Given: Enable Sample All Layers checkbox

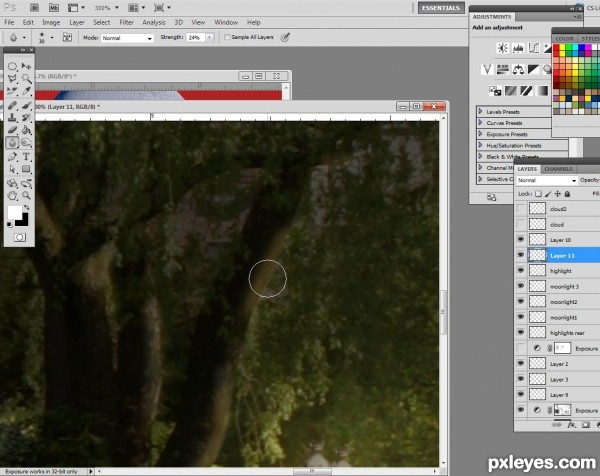Looking at the screenshot, I should click(227, 37).
